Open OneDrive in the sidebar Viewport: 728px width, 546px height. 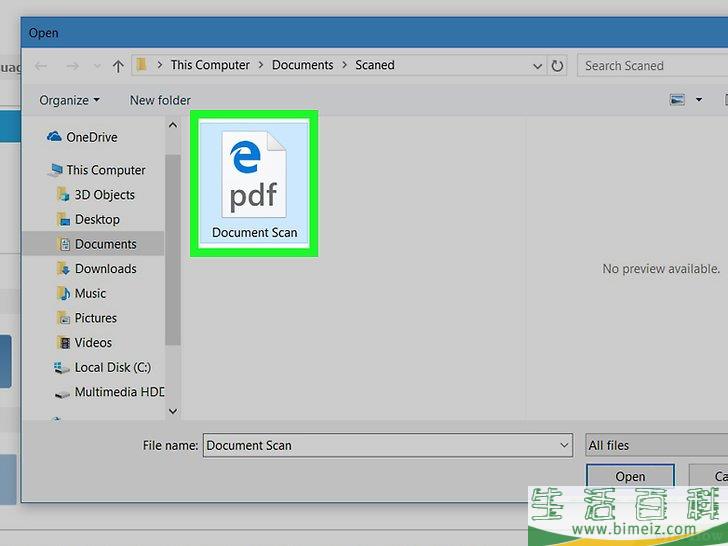(91, 137)
